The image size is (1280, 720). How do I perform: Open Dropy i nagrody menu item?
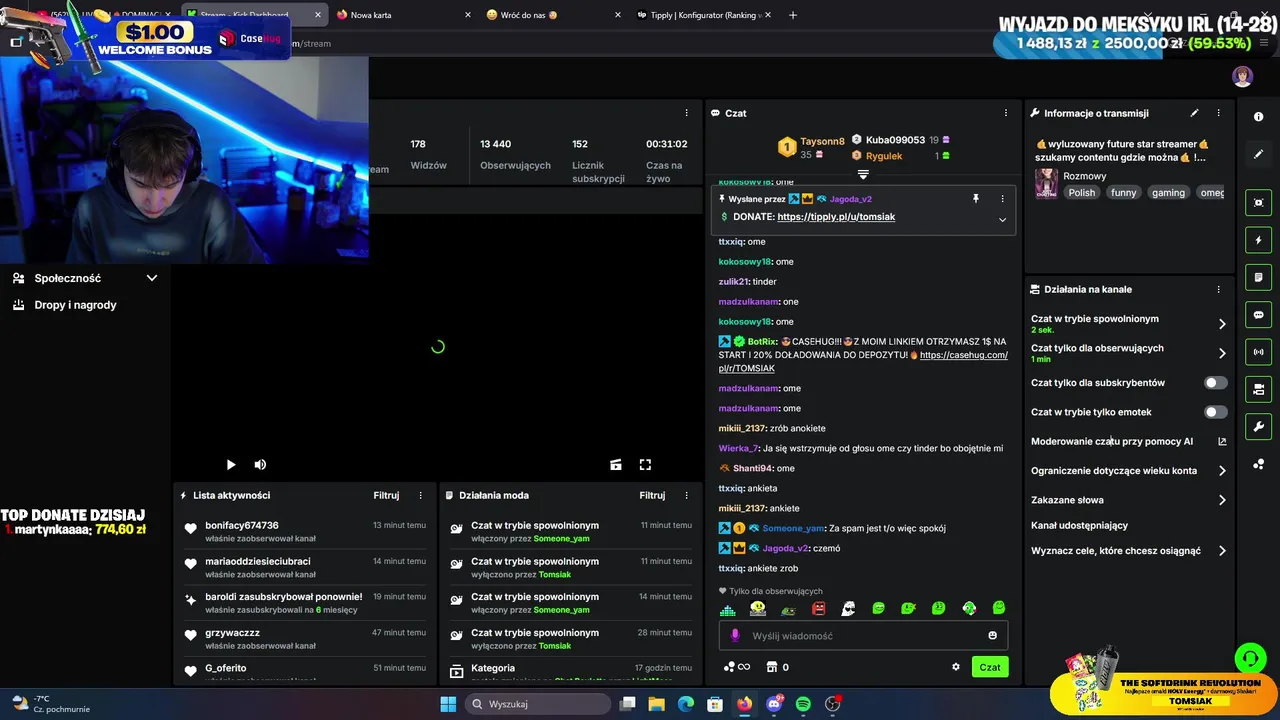point(75,305)
